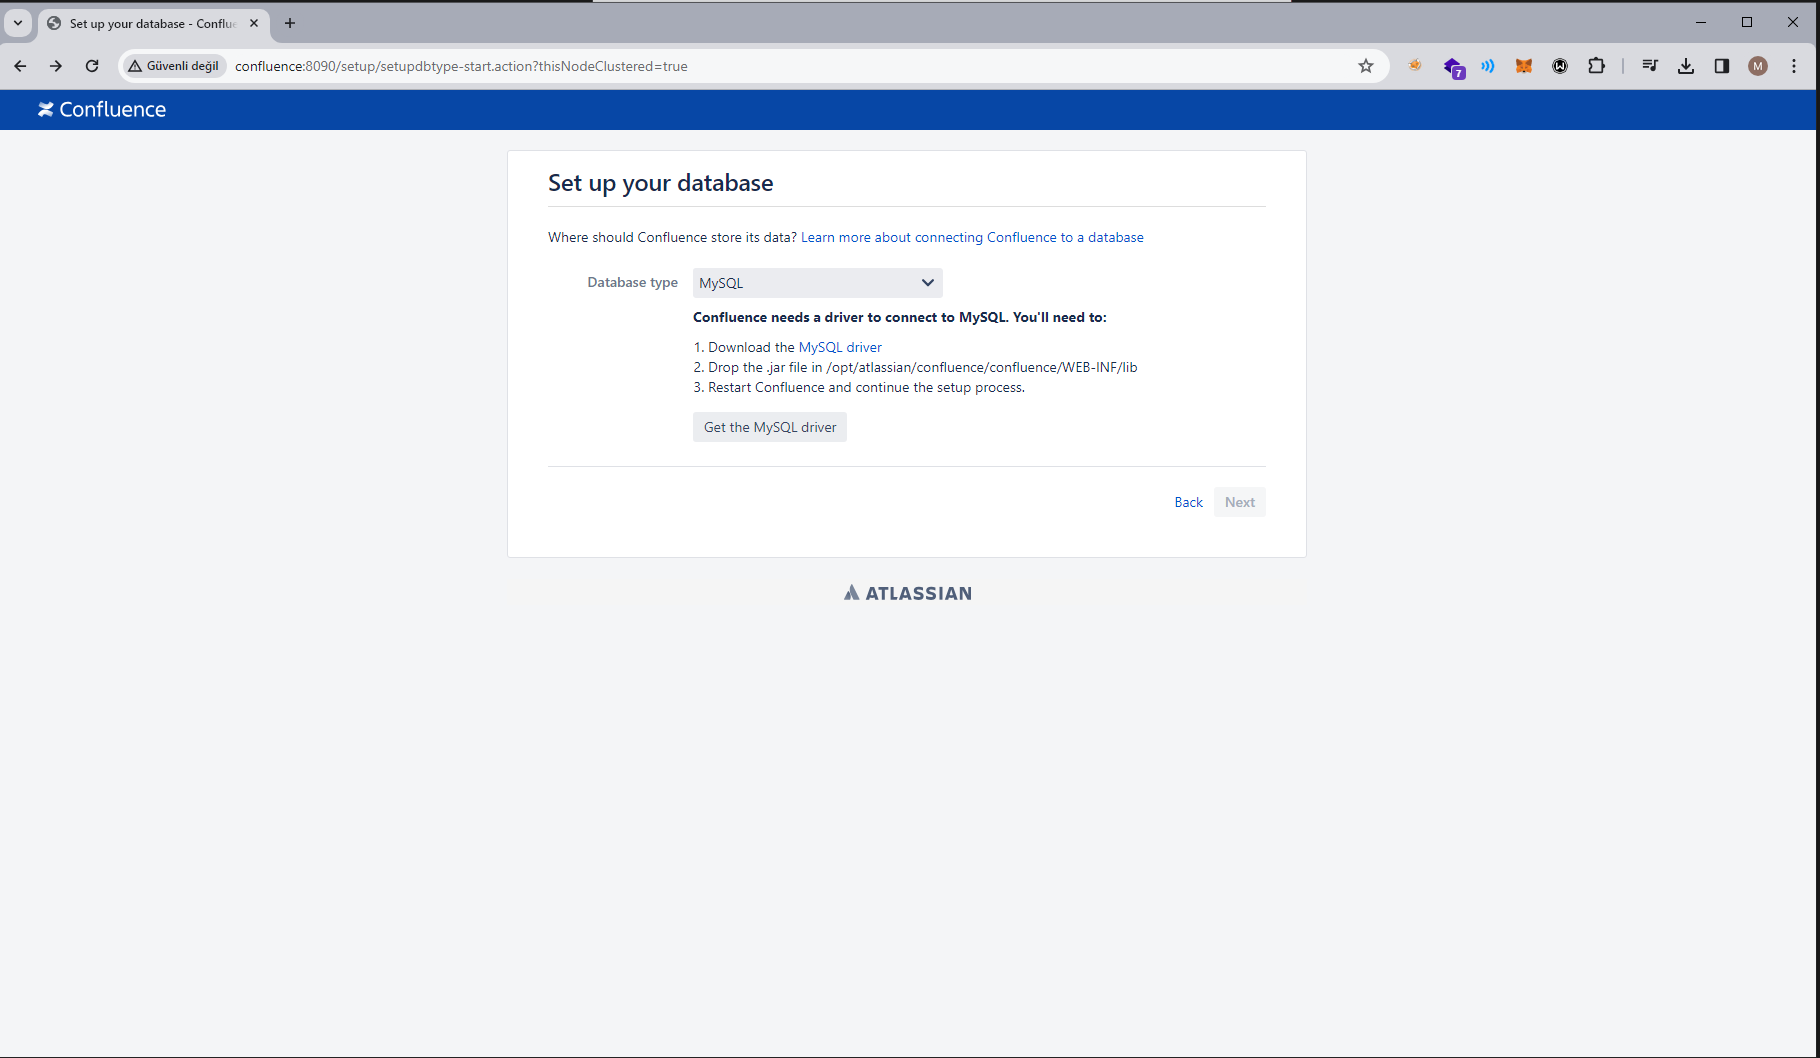The width and height of the screenshot is (1820, 1058).
Task: Open the Extensions puzzle menu
Action: 1597,66
